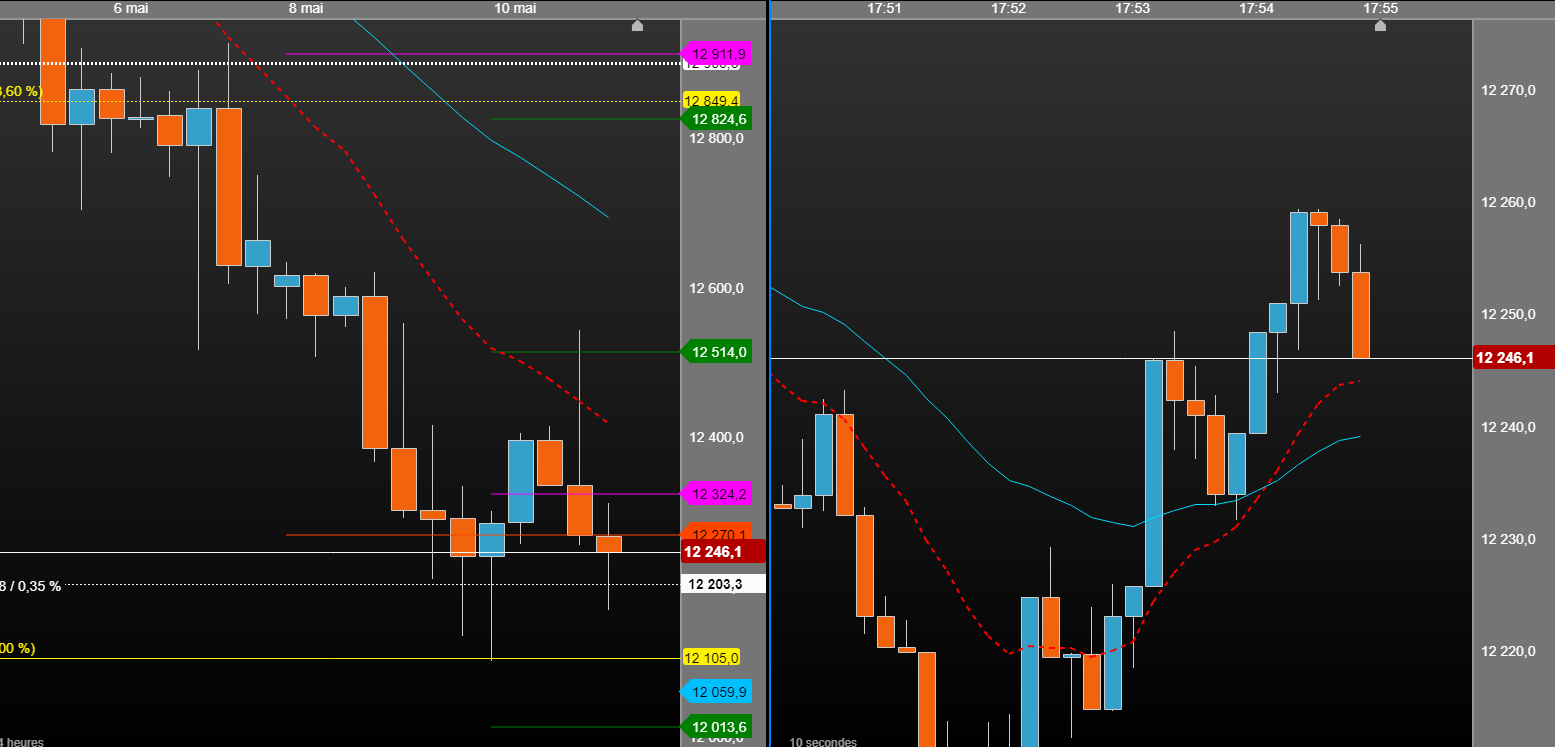This screenshot has height=747, width=1555.
Task: Click the 17:51 time label
Action: click(885, 8)
